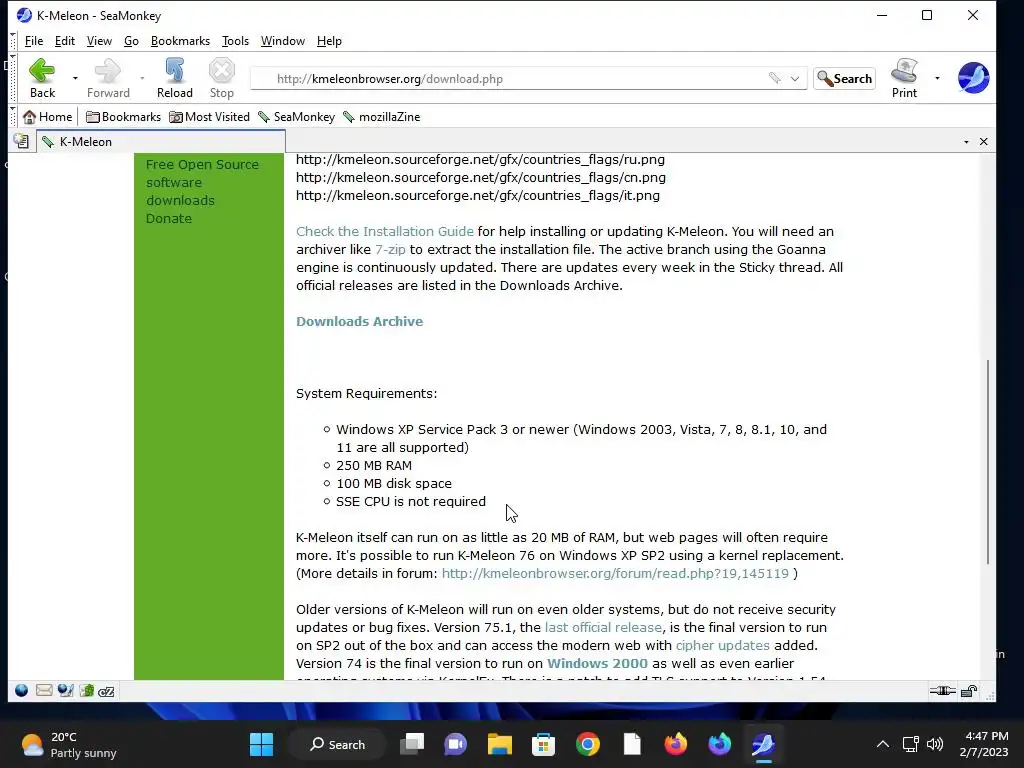Open Browser from status bar globe icon
Image resolution: width=1024 pixels, height=768 pixels.
(22, 690)
